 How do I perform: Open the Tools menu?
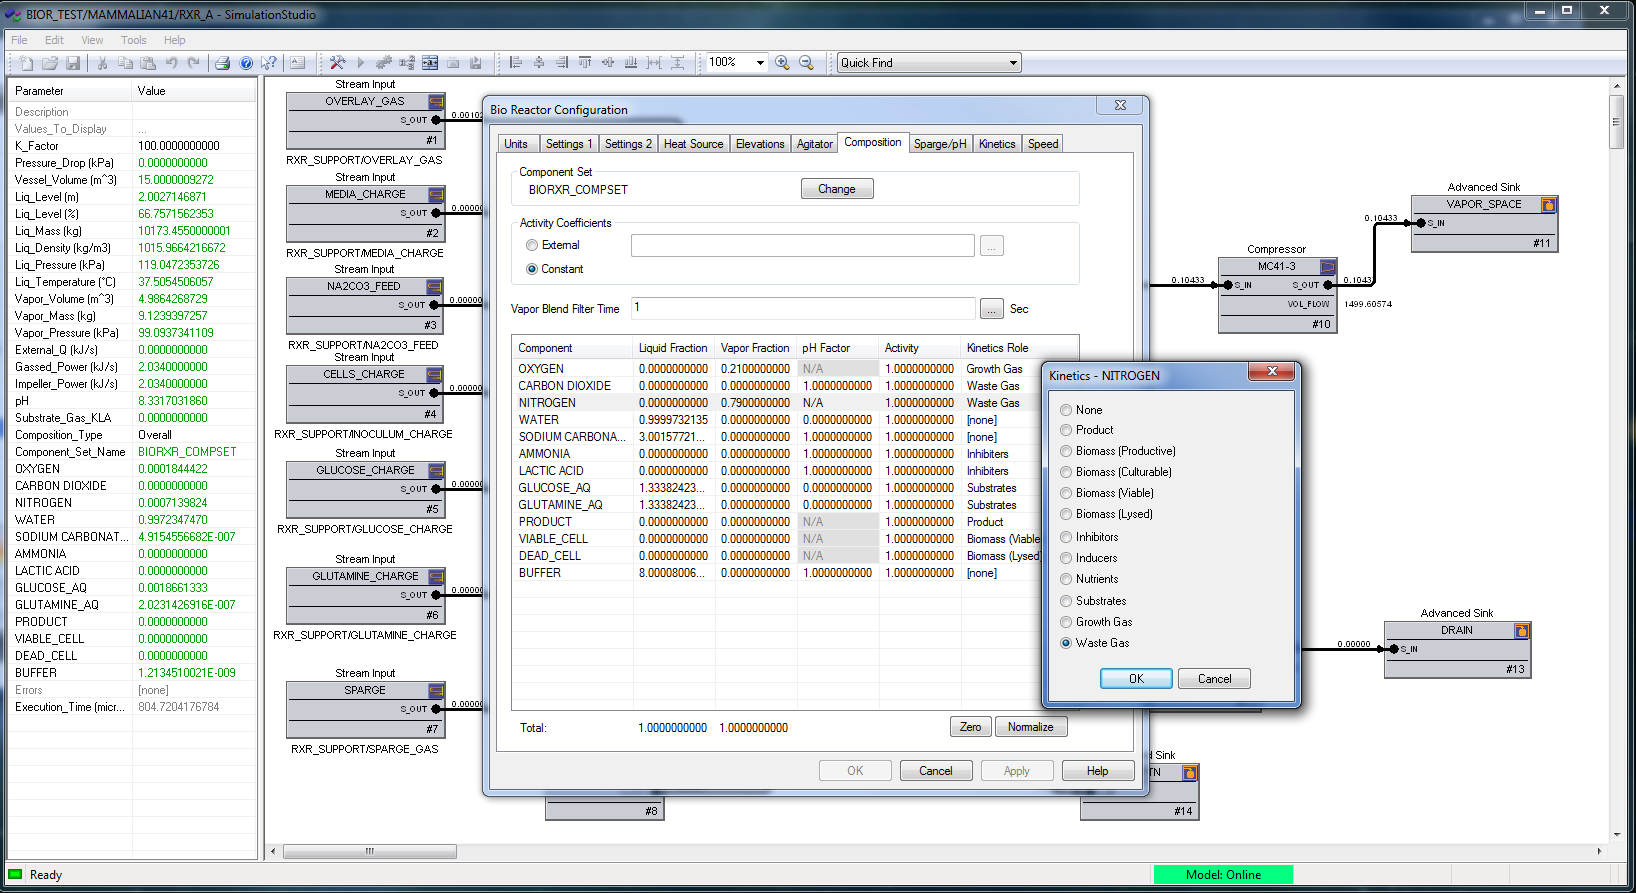tap(133, 40)
